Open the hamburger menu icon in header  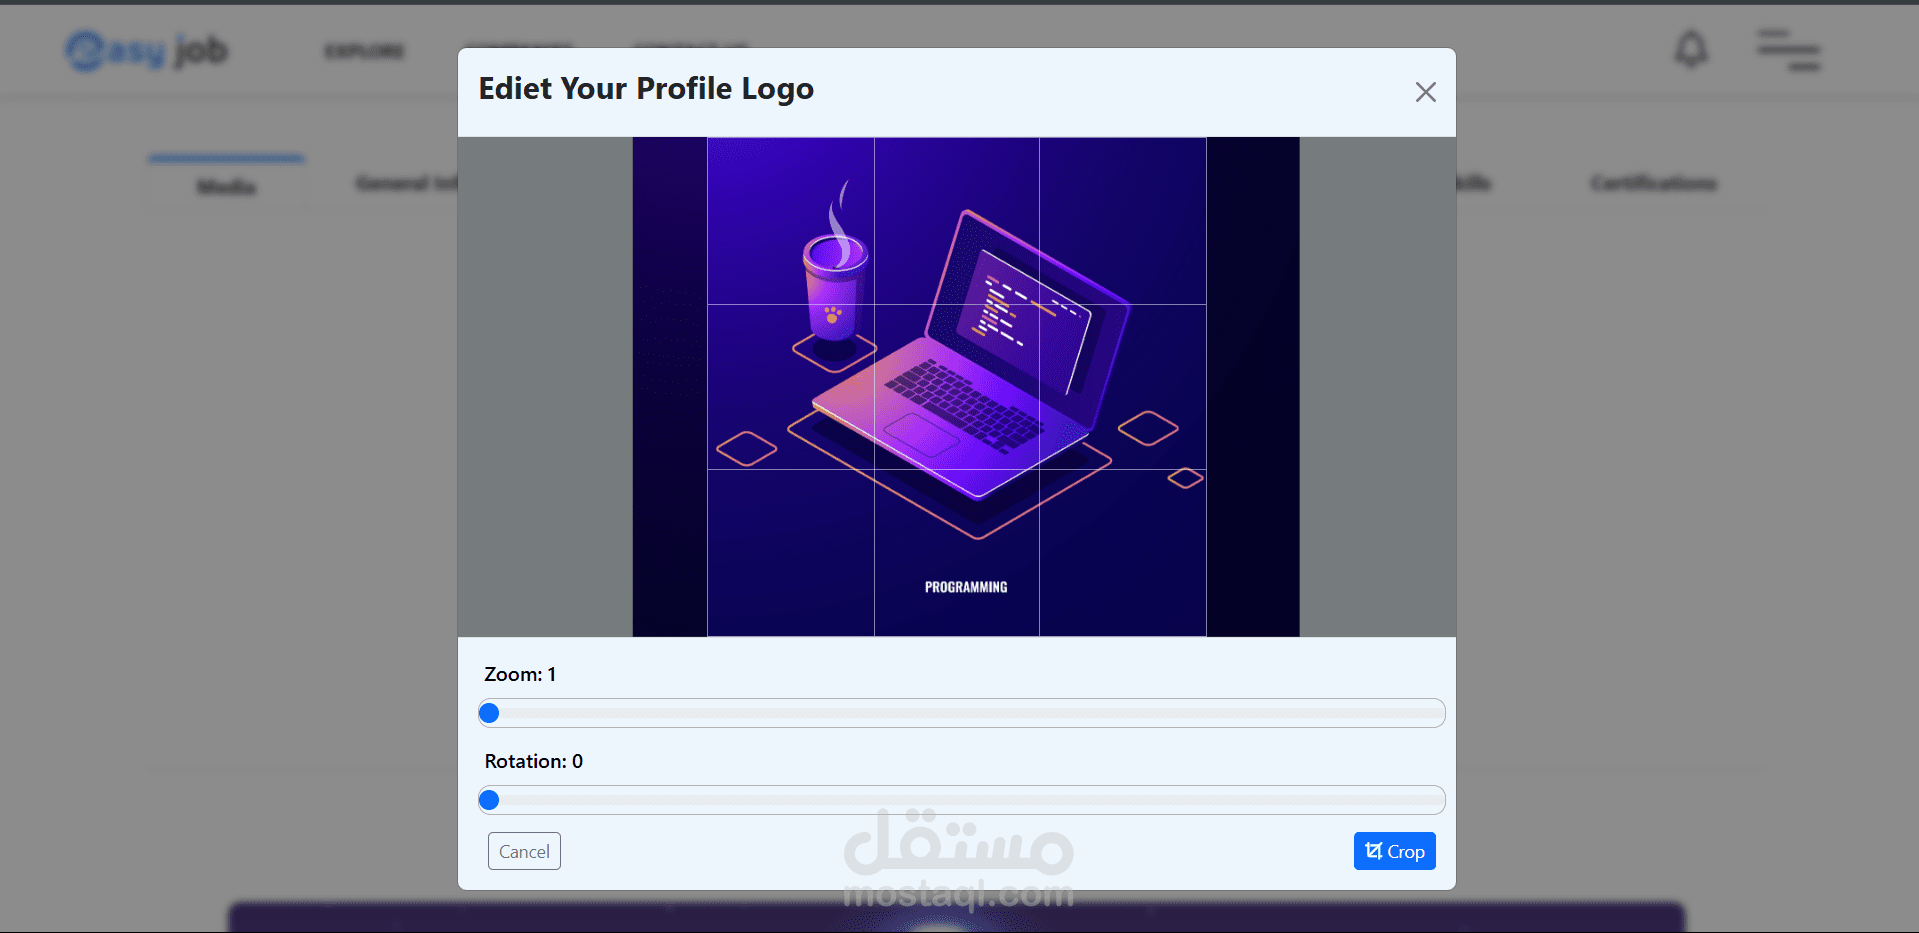click(x=1789, y=50)
